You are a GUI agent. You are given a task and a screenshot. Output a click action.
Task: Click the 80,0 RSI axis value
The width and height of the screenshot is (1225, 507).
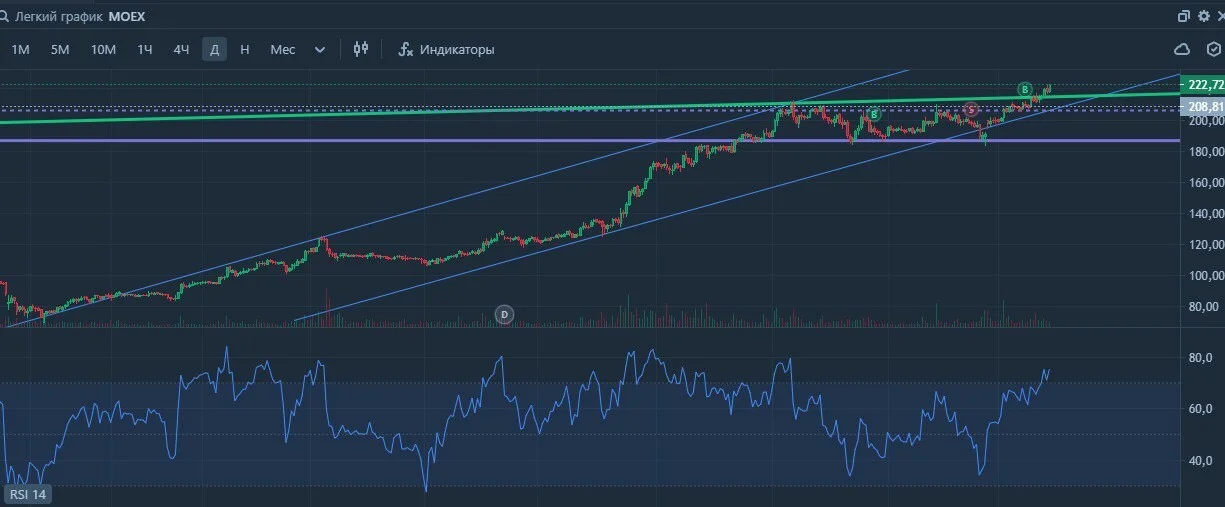click(1200, 358)
